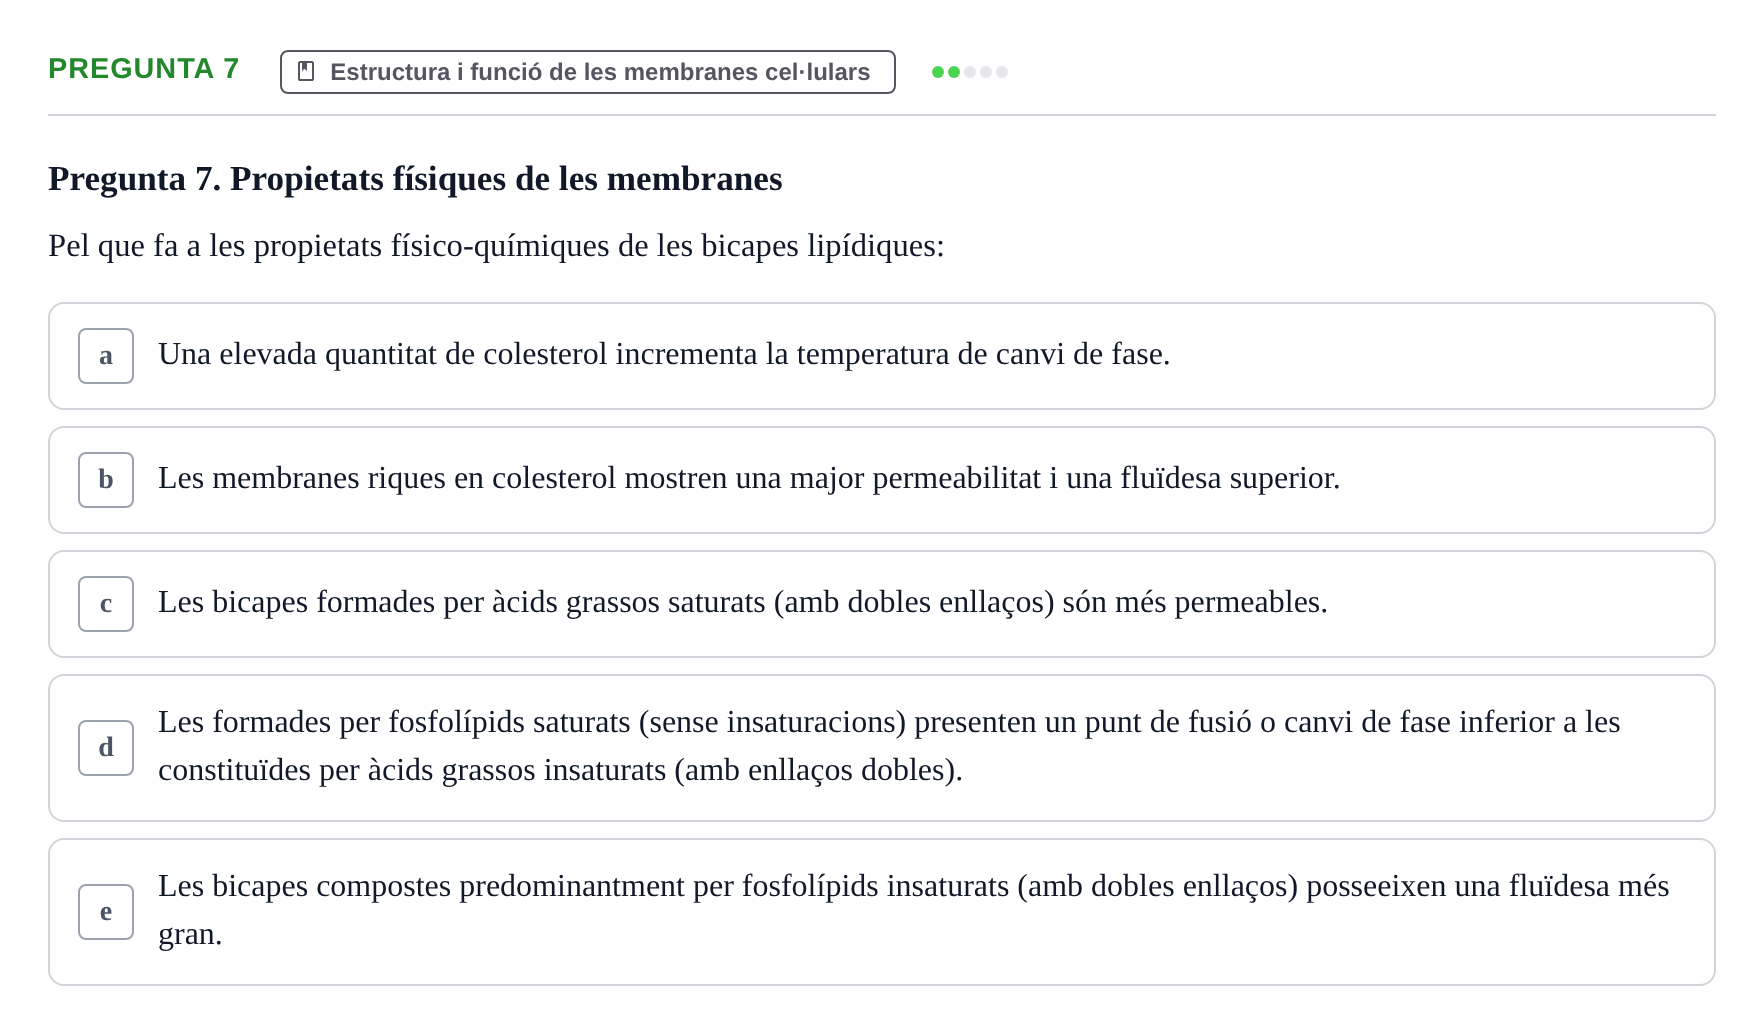Select answer option letter d
The image size is (1764, 1036).
pos(106,748)
